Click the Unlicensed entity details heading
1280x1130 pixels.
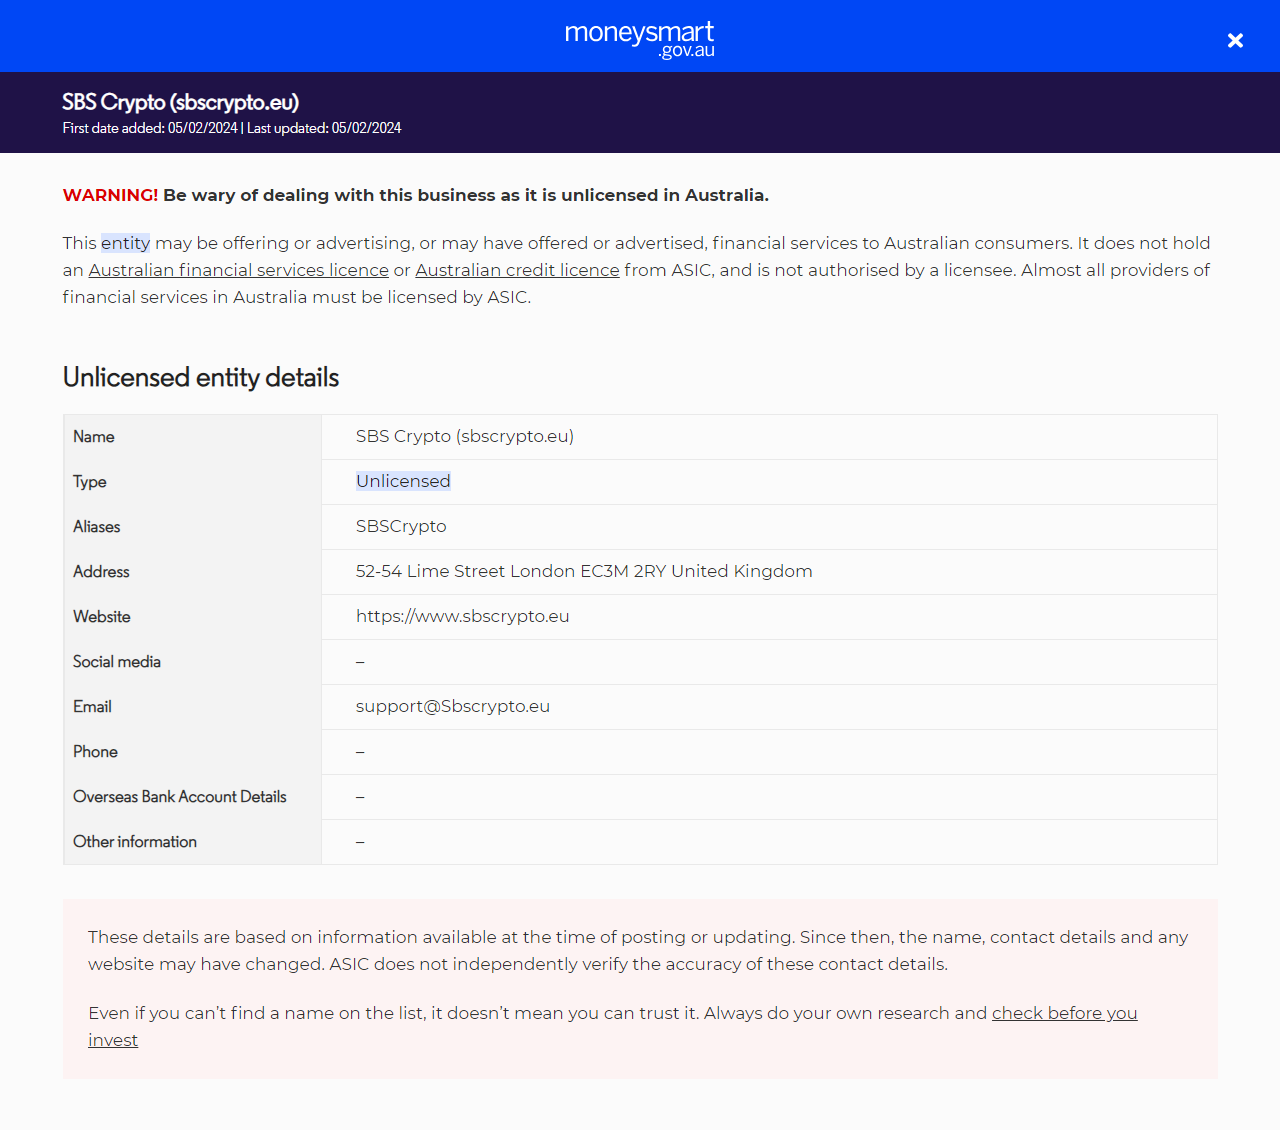click(201, 377)
